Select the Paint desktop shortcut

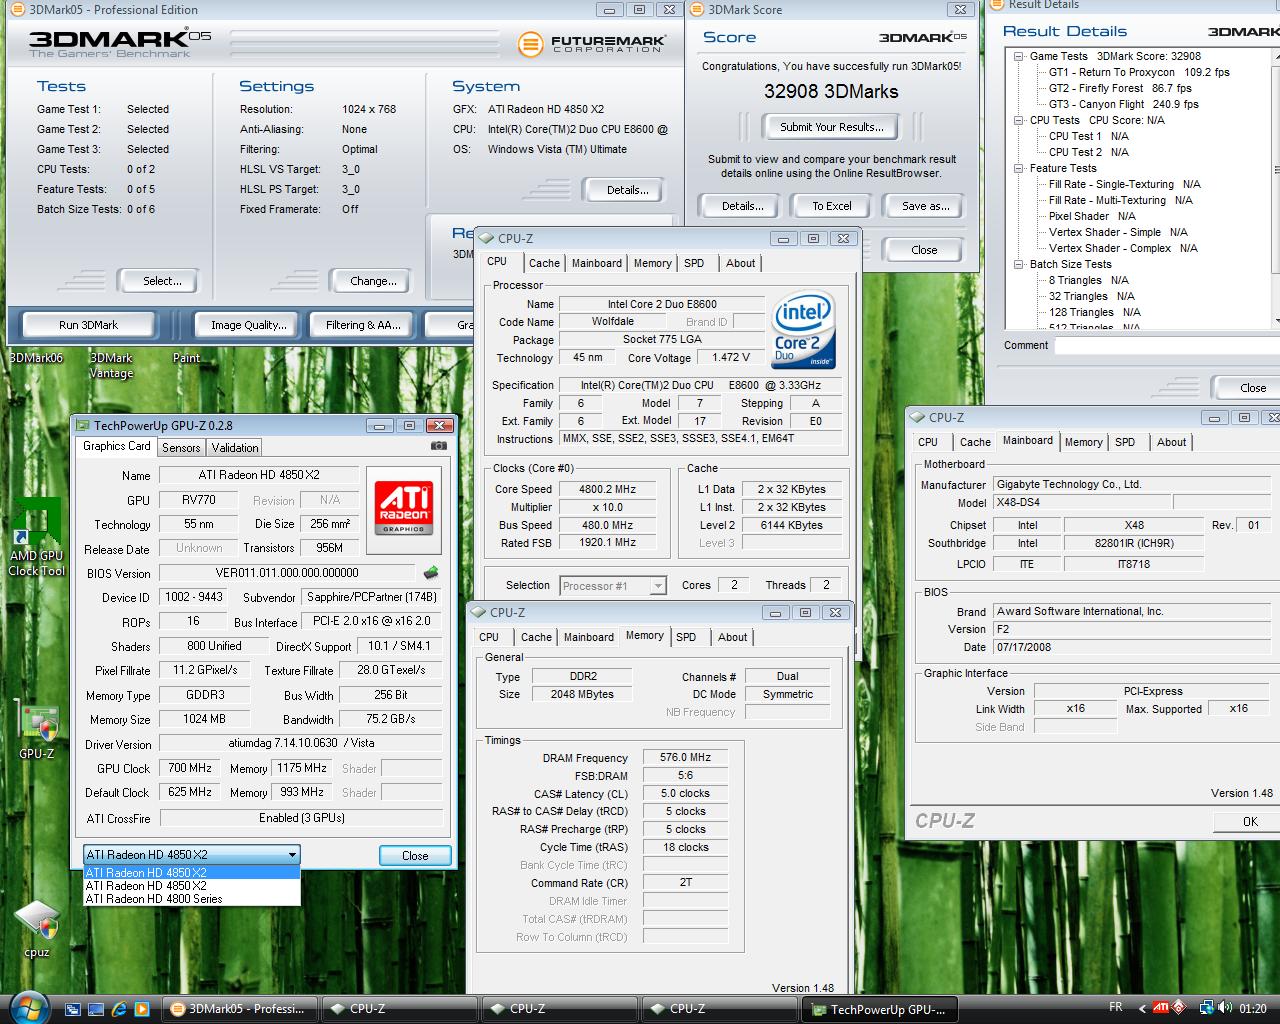186,358
